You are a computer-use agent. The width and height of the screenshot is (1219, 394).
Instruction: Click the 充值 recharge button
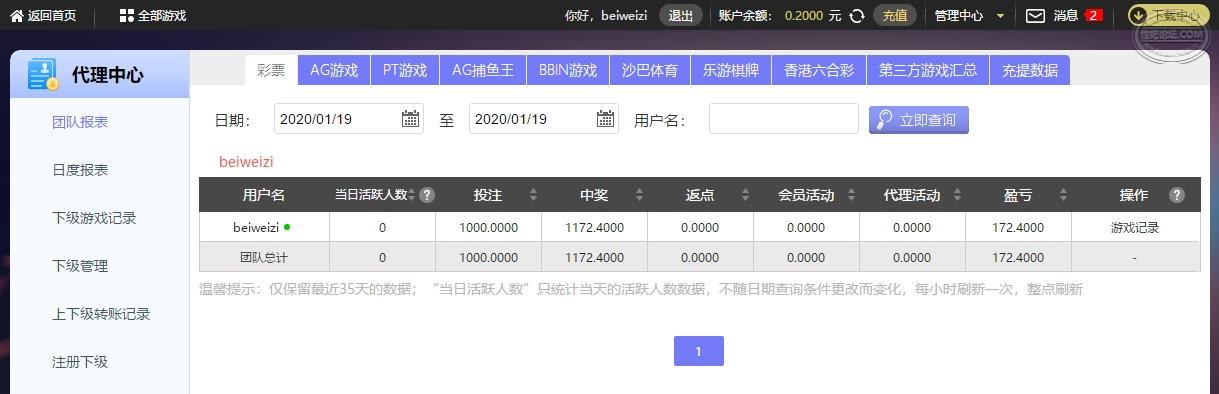point(895,16)
